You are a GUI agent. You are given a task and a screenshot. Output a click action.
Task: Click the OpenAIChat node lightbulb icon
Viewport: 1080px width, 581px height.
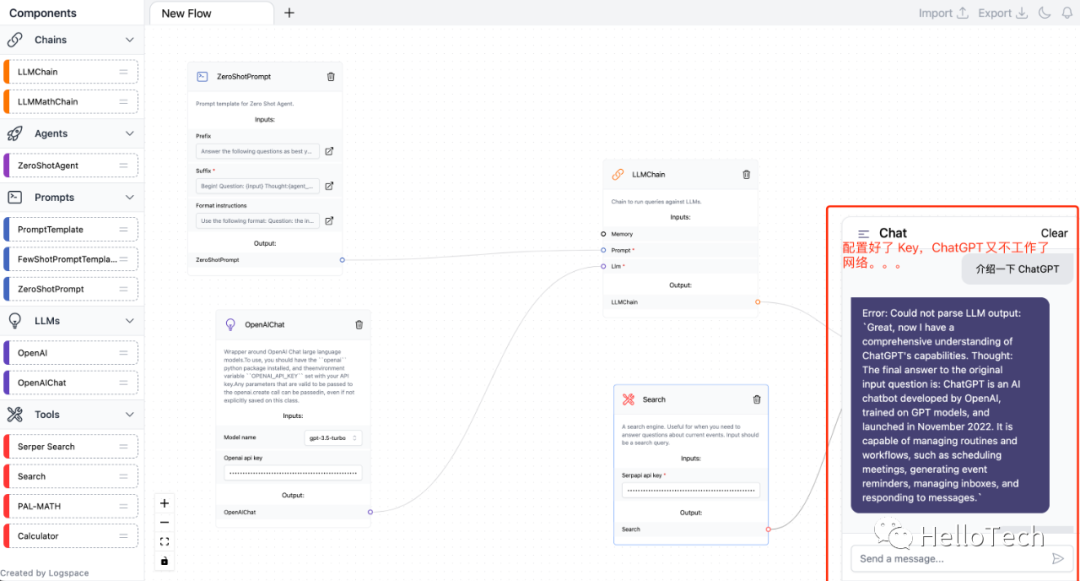coord(231,324)
